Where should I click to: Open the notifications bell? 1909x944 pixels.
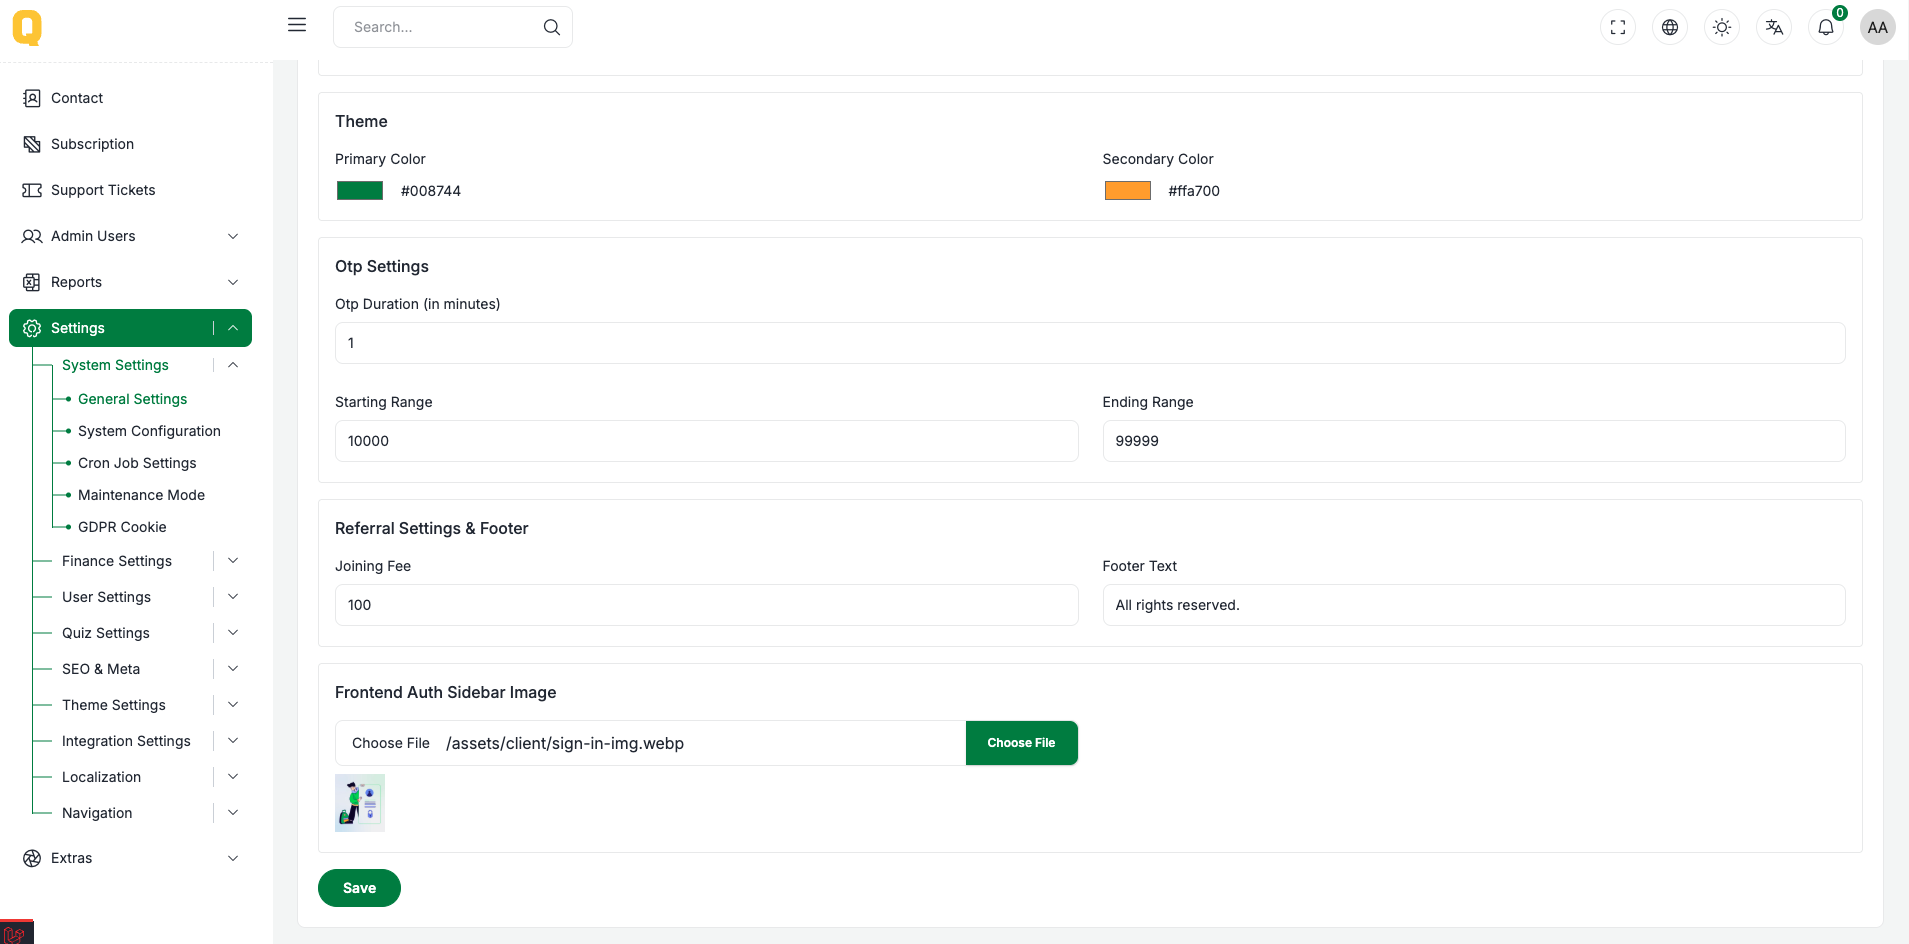tap(1826, 28)
